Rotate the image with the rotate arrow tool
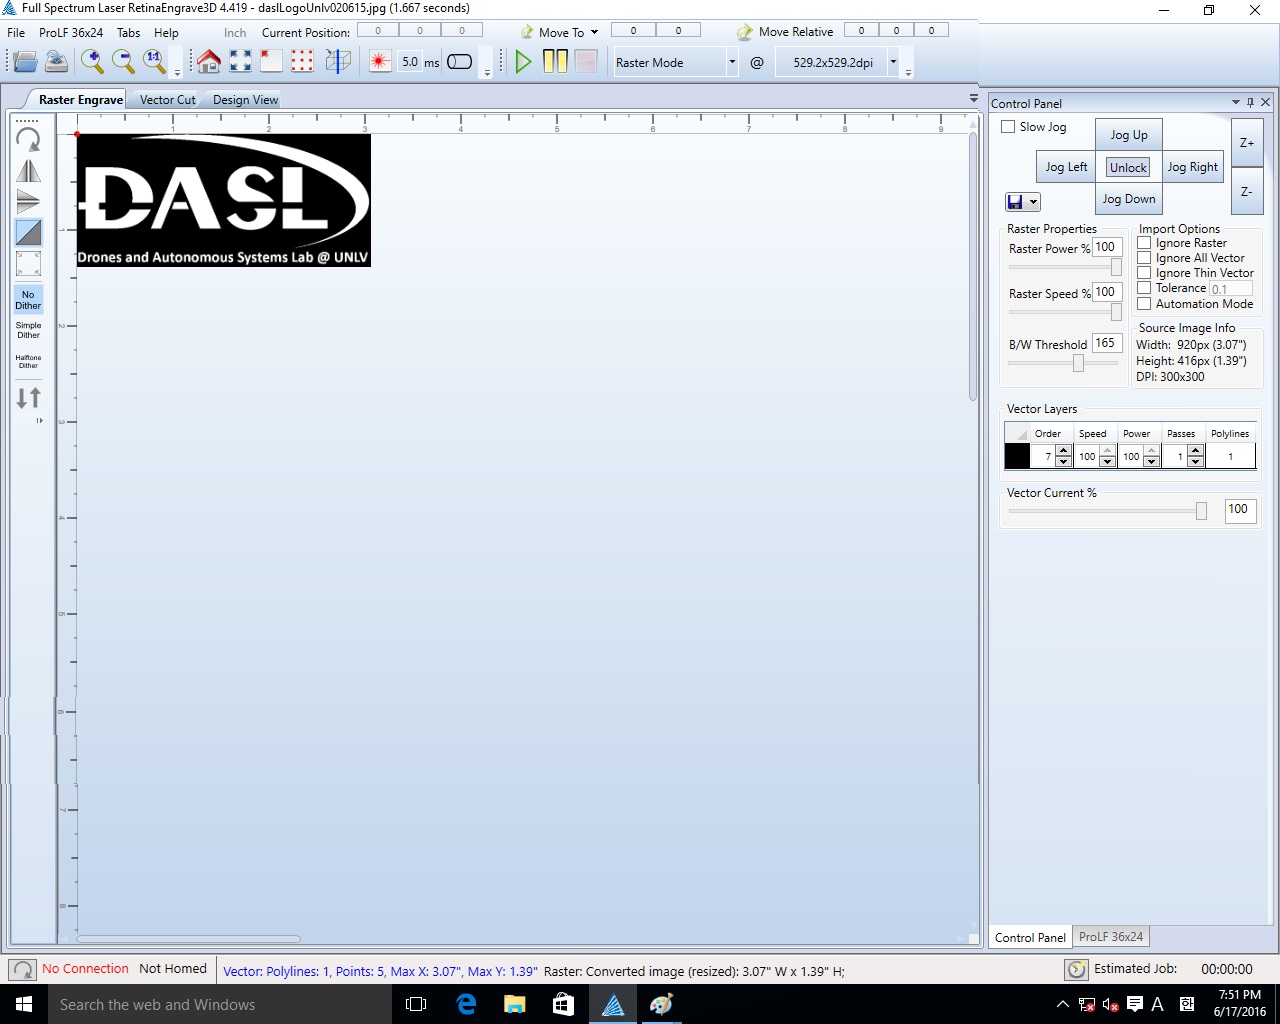 [x=29, y=139]
